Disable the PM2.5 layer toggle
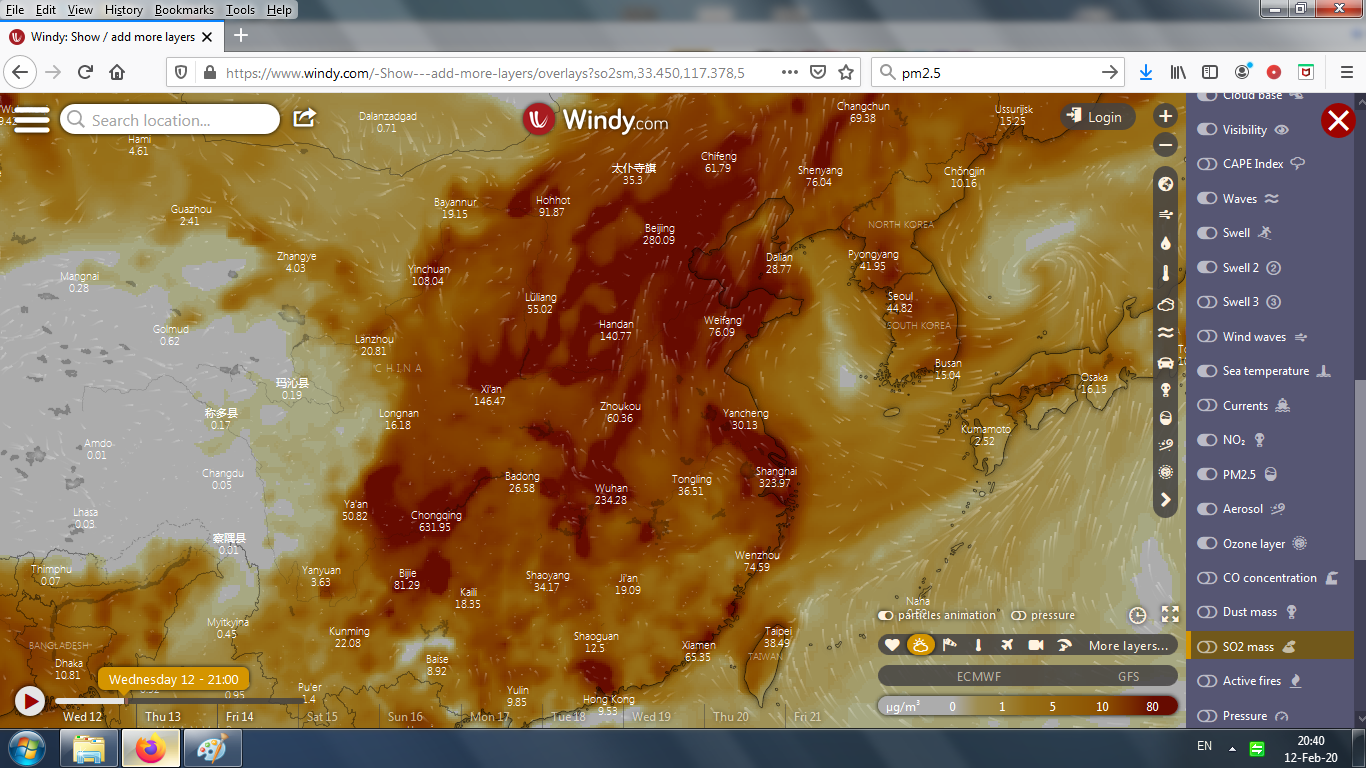The image size is (1366, 768). tap(1206, 474)
